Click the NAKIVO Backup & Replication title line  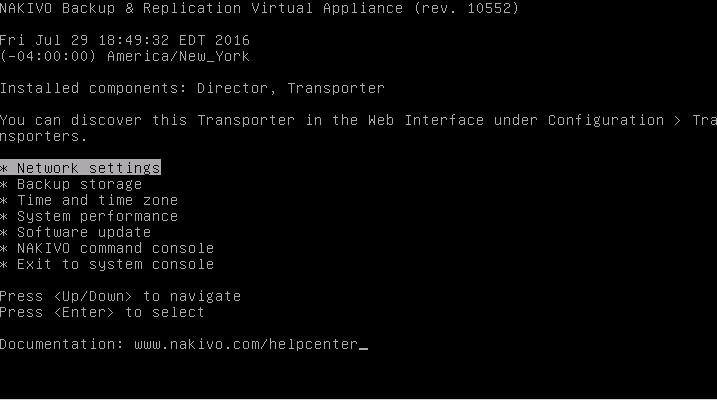259,8
